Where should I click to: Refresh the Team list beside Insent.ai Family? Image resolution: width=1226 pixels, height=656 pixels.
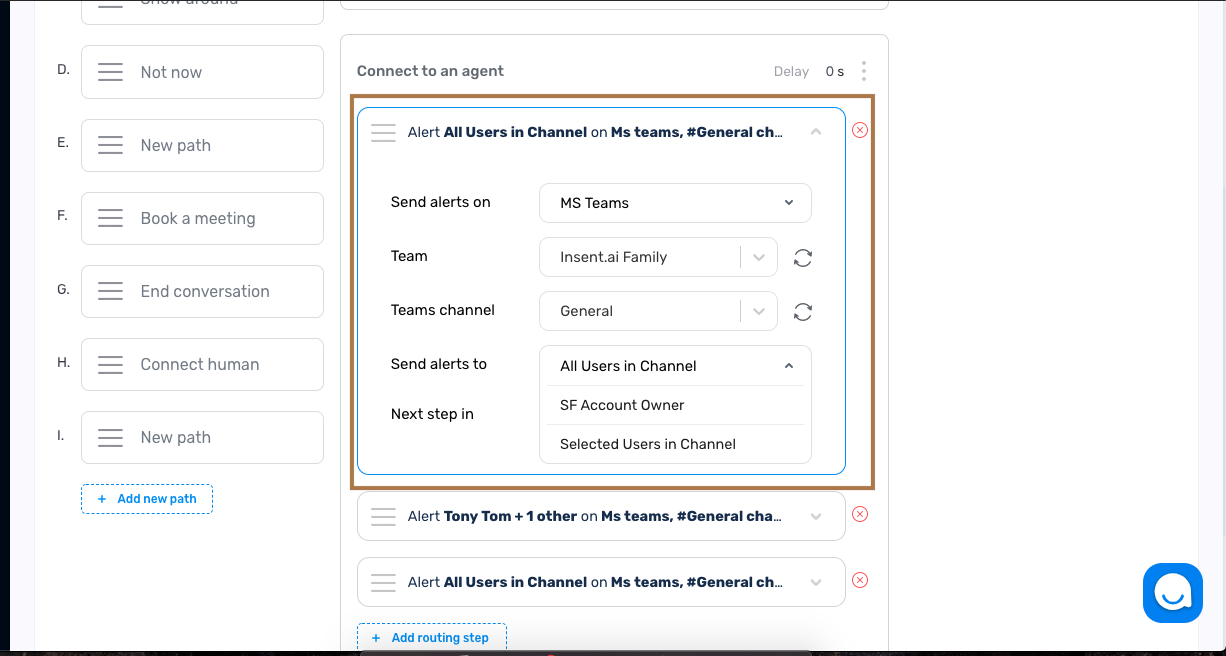point(802,257)
